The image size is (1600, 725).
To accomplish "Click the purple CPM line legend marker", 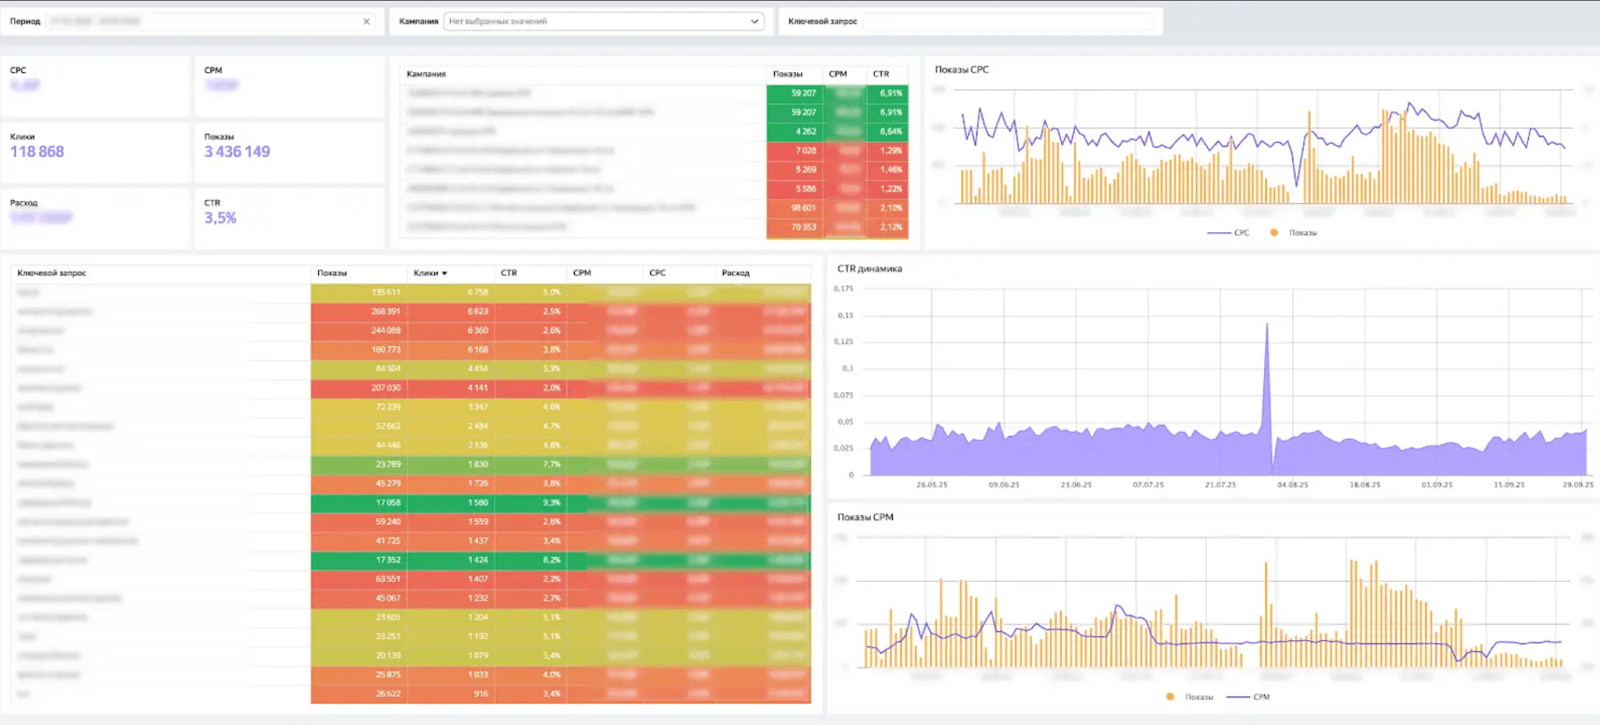I will 1237,697.
